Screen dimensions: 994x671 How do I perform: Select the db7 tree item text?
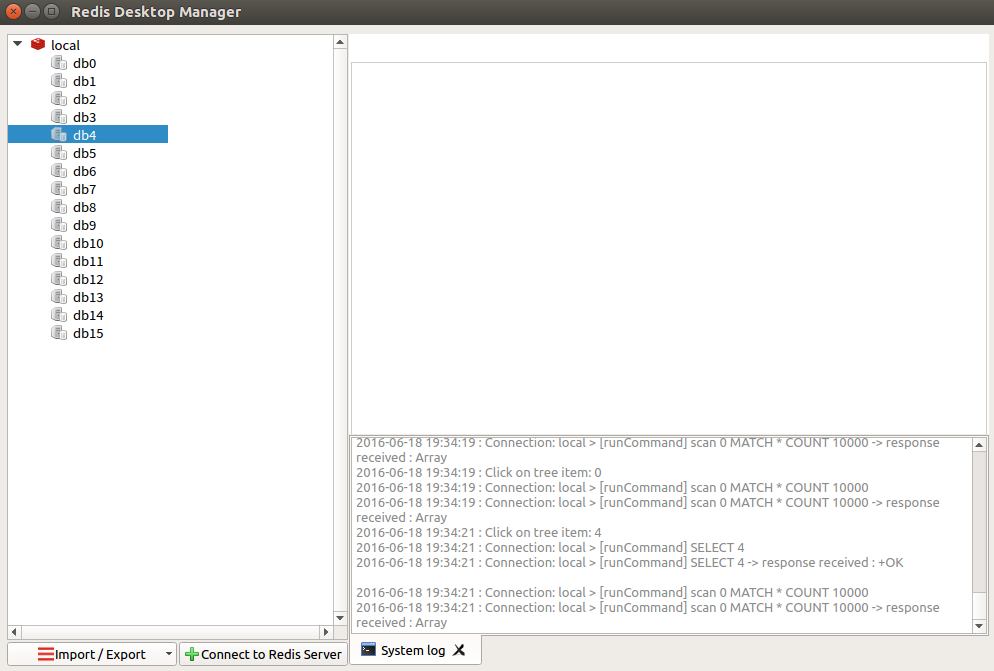84,190
